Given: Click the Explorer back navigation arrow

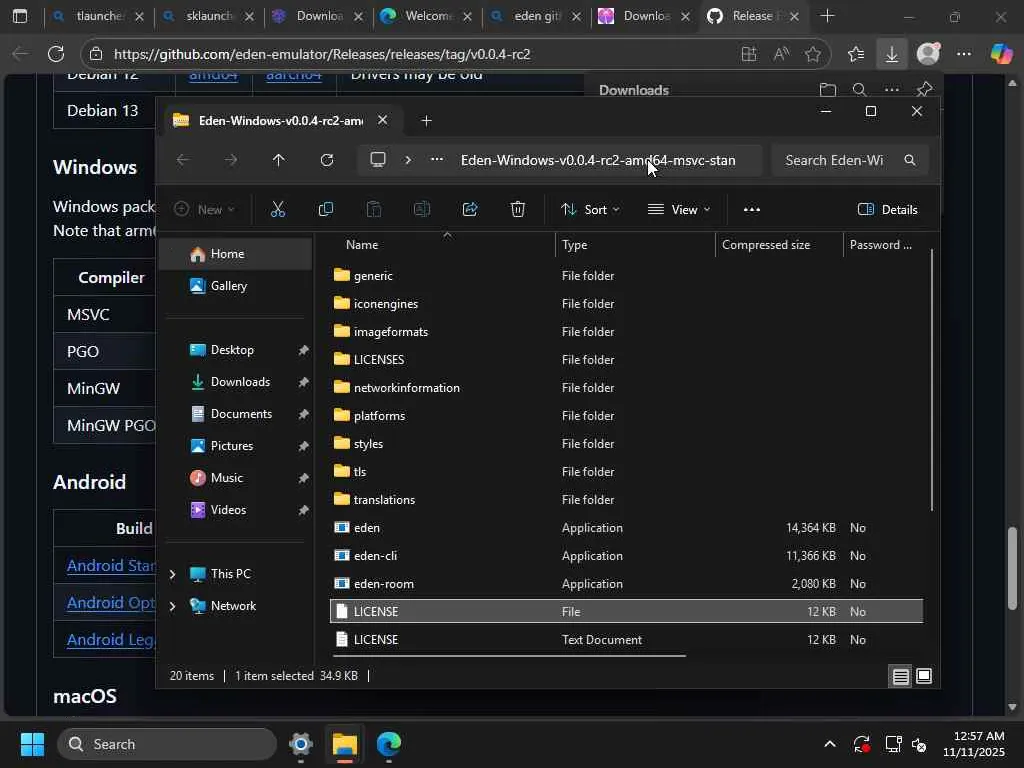Looking at the screenshot, I should [x=183, y=160].
